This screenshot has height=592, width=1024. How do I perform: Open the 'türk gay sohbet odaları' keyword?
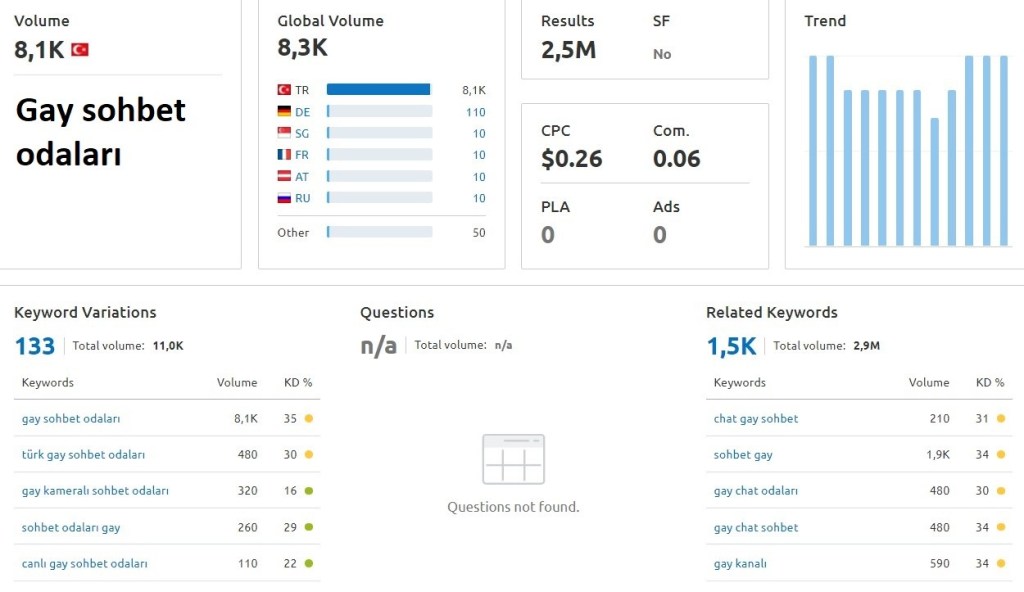(83, 455)
